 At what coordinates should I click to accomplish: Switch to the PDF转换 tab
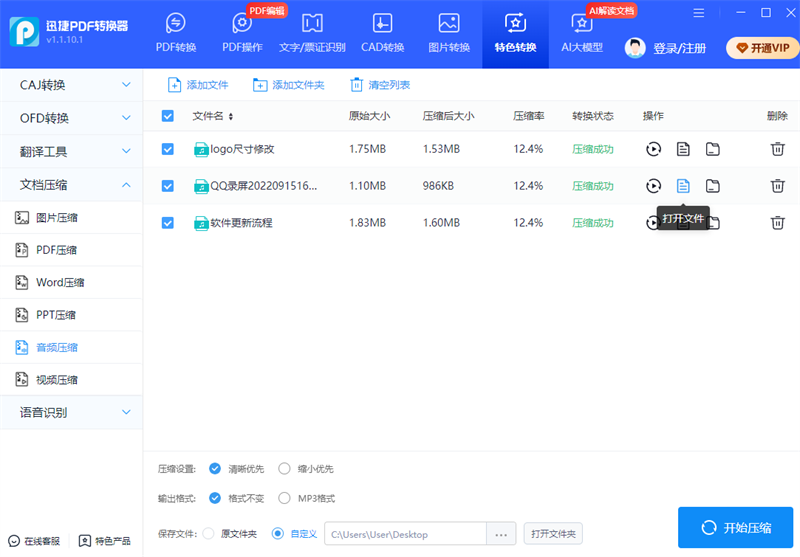coord(176,33)
